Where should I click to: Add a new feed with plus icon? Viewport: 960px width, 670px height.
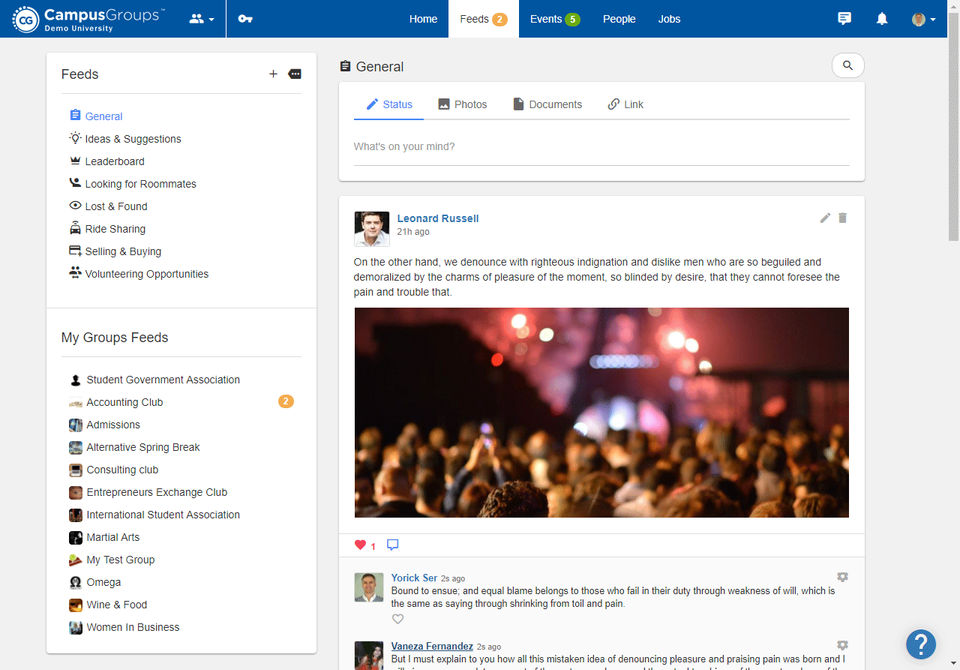(273, 74)
